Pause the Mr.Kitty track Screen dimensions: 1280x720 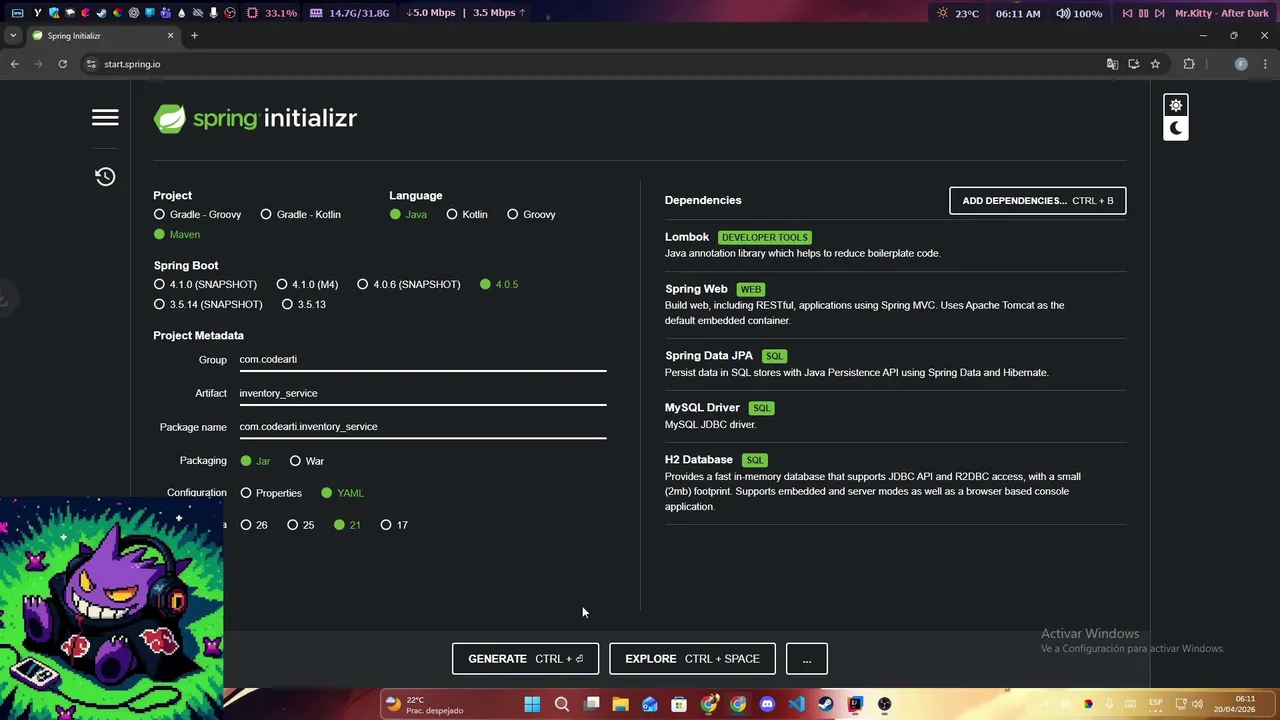(1143, 13)
